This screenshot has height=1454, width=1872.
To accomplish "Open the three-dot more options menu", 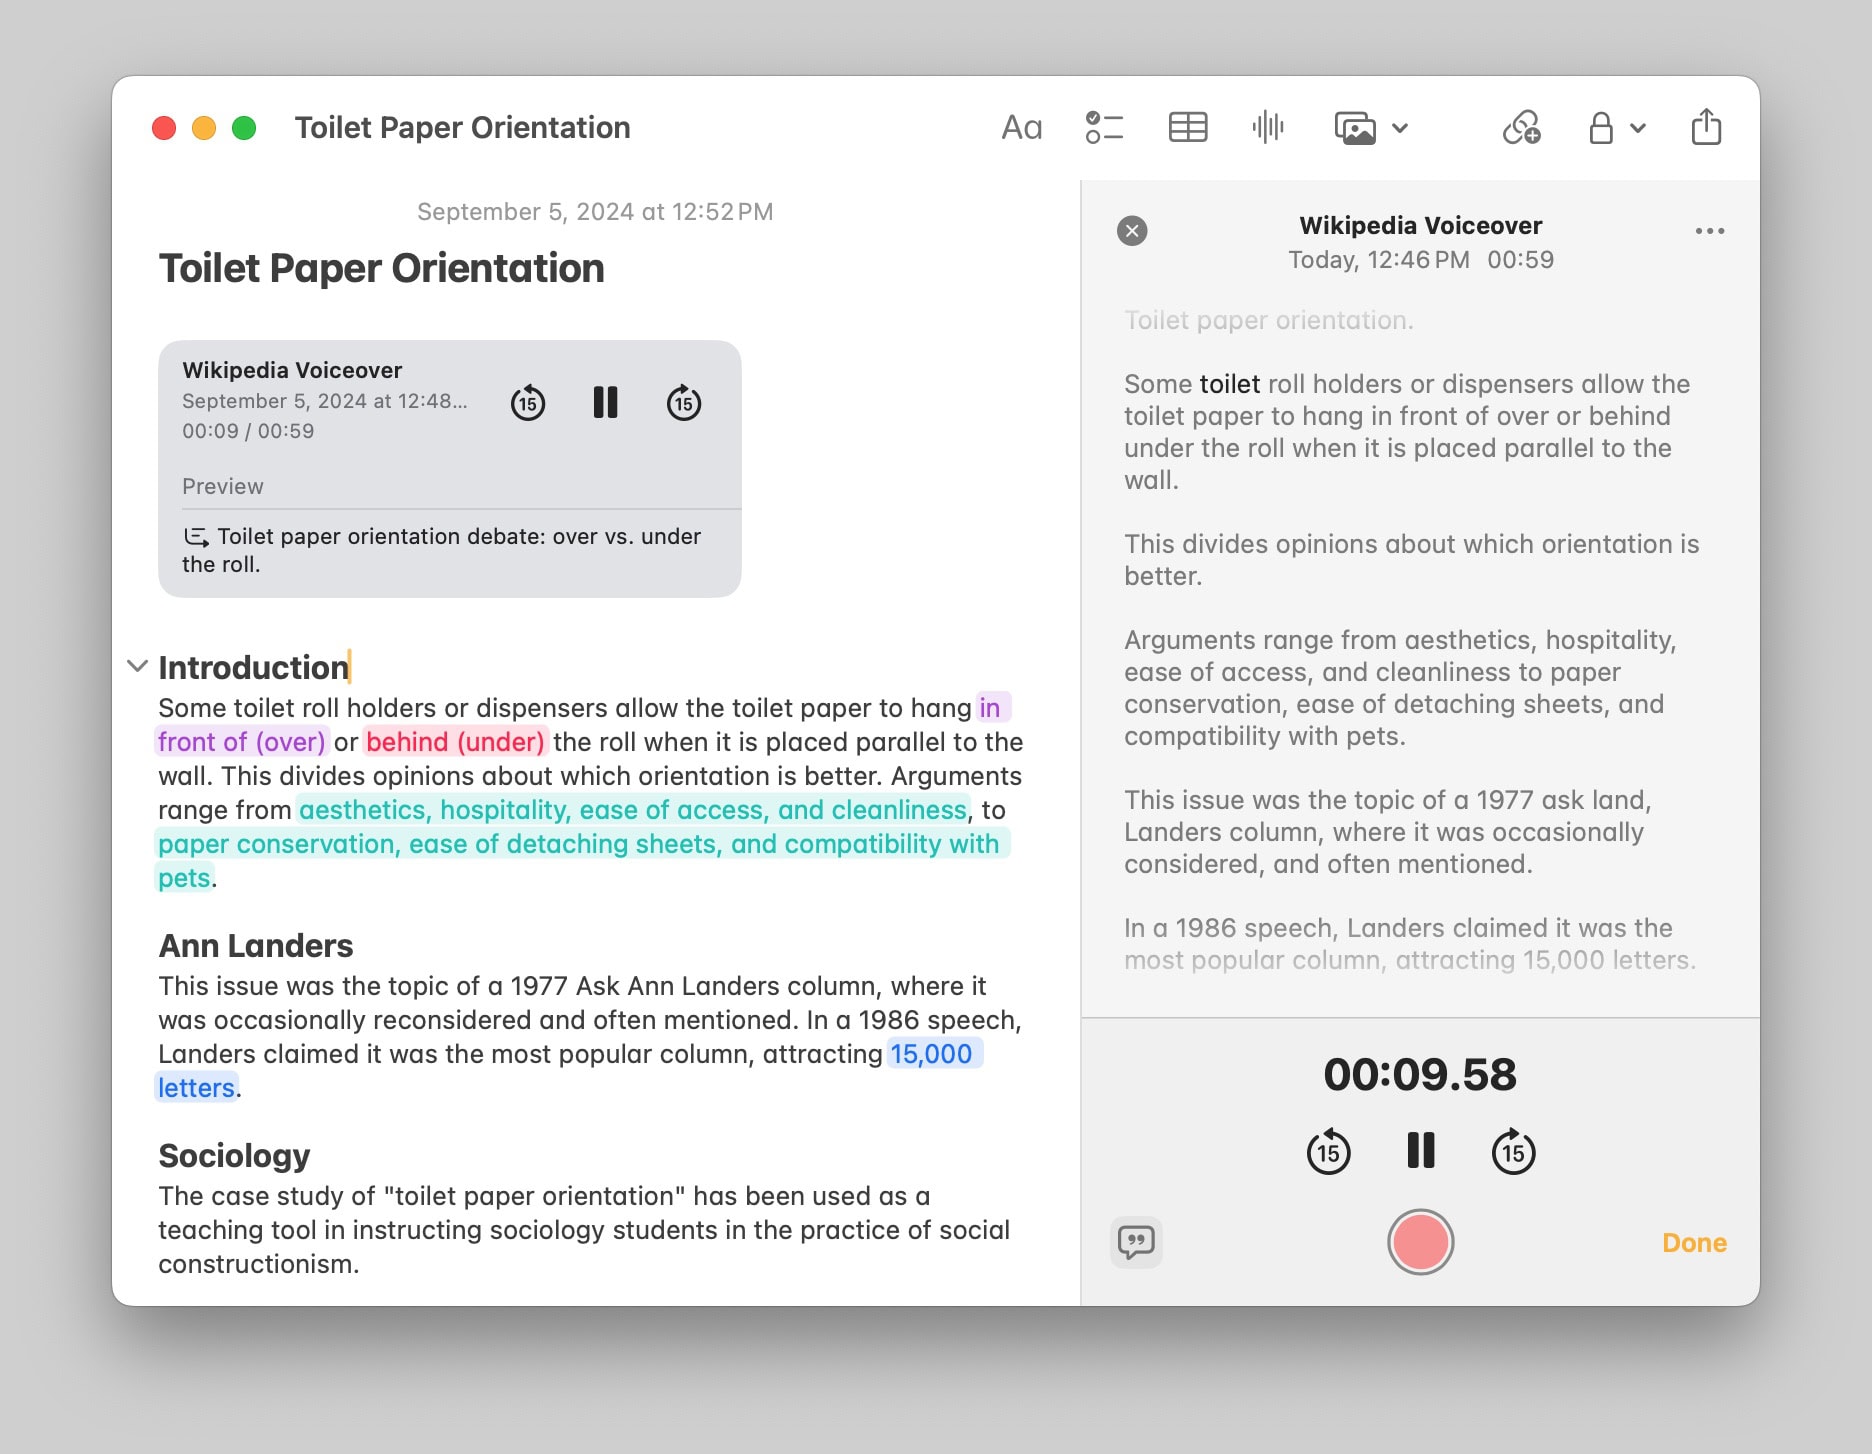I will pos(1709,231).
